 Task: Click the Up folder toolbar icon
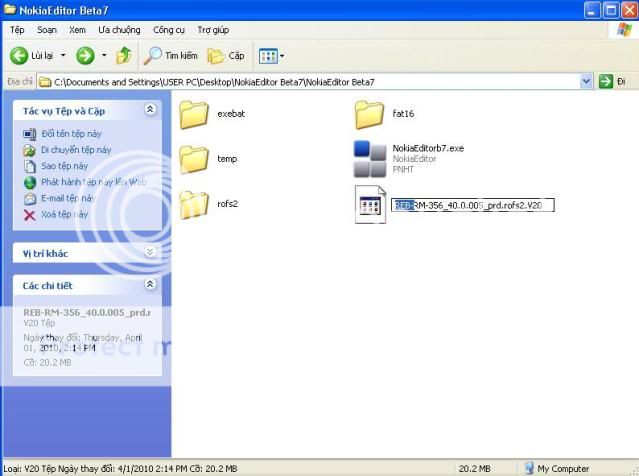pos(124,56)
